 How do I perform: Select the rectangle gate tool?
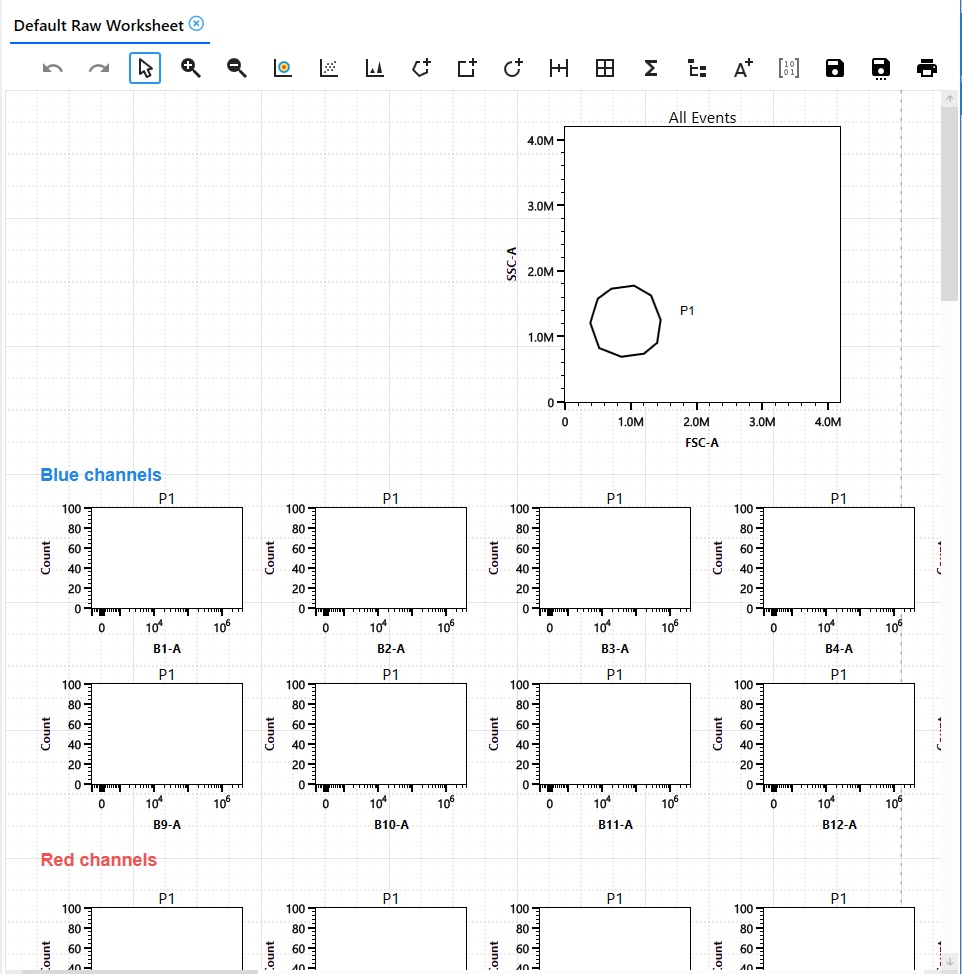(x=465, y=68)
